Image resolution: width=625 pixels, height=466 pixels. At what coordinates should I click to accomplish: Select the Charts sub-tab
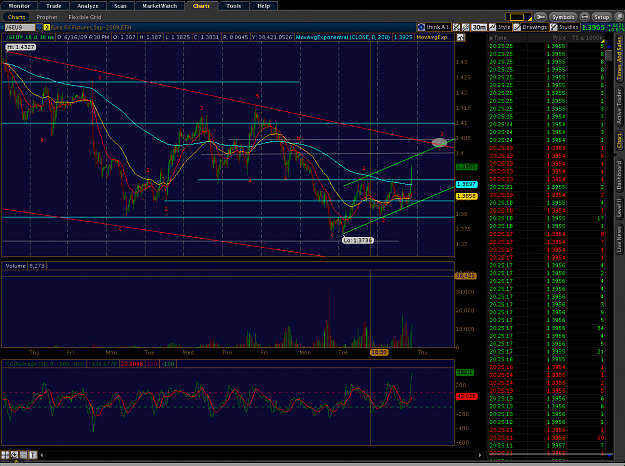(16, 17)
